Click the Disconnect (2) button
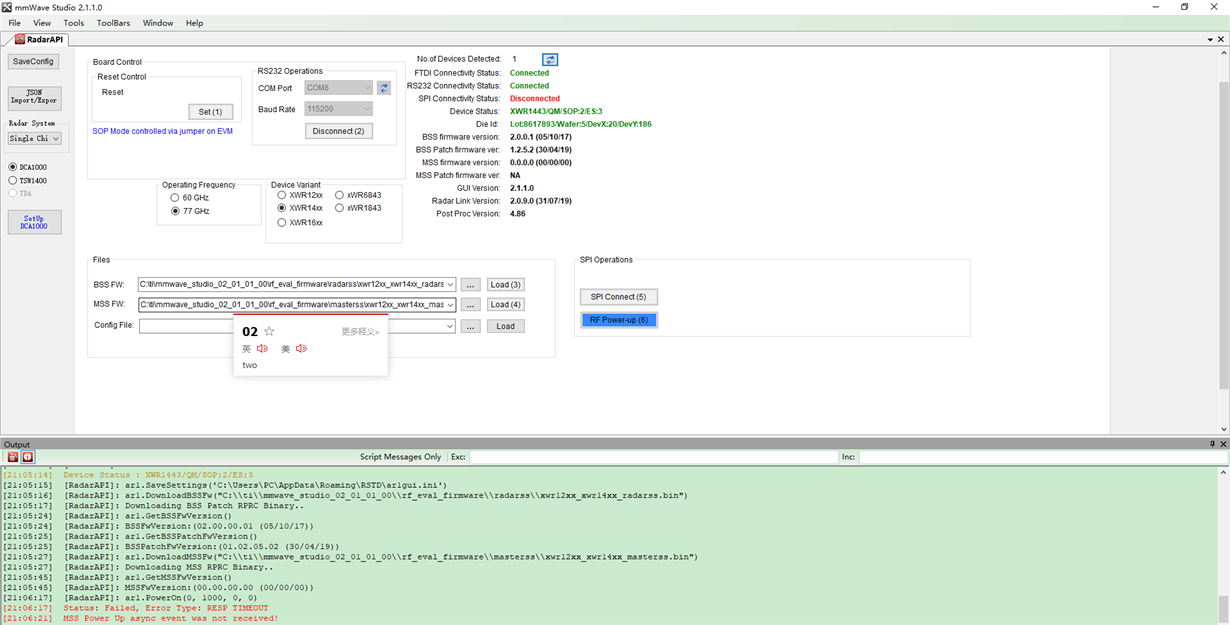This screenshot has height=625, width=1230. point(339,131)
